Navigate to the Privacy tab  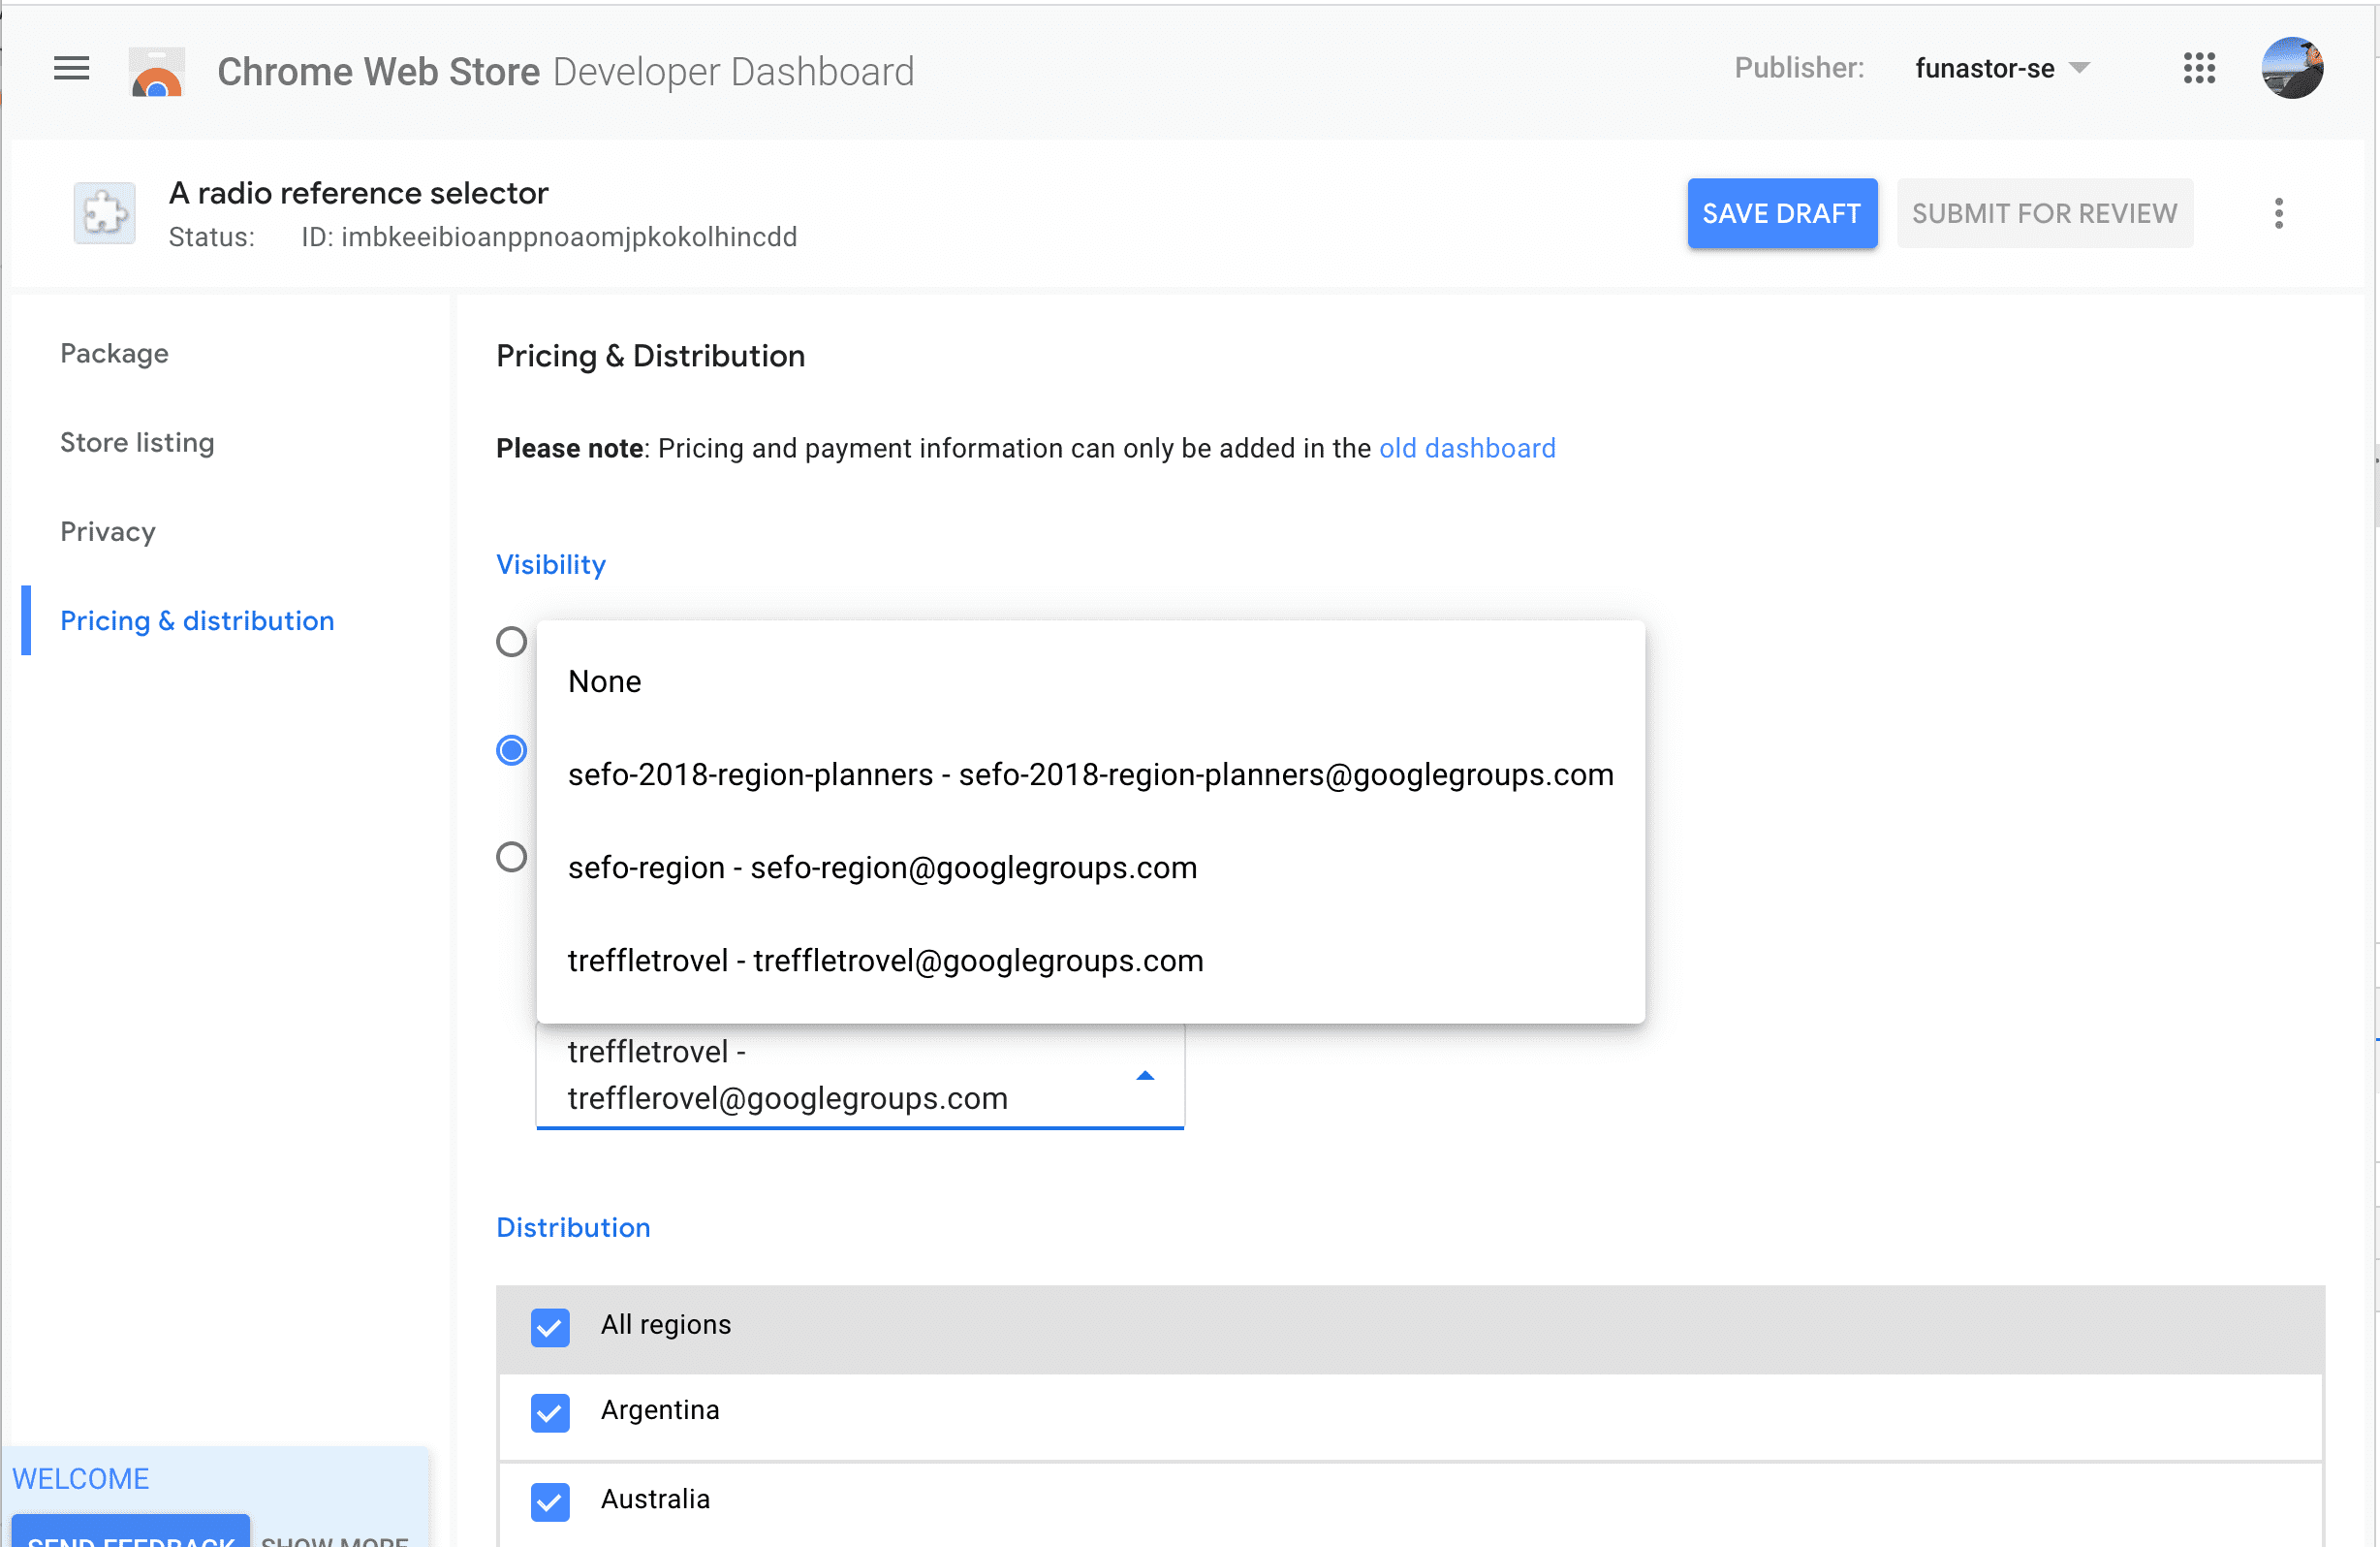coord(106,531)
